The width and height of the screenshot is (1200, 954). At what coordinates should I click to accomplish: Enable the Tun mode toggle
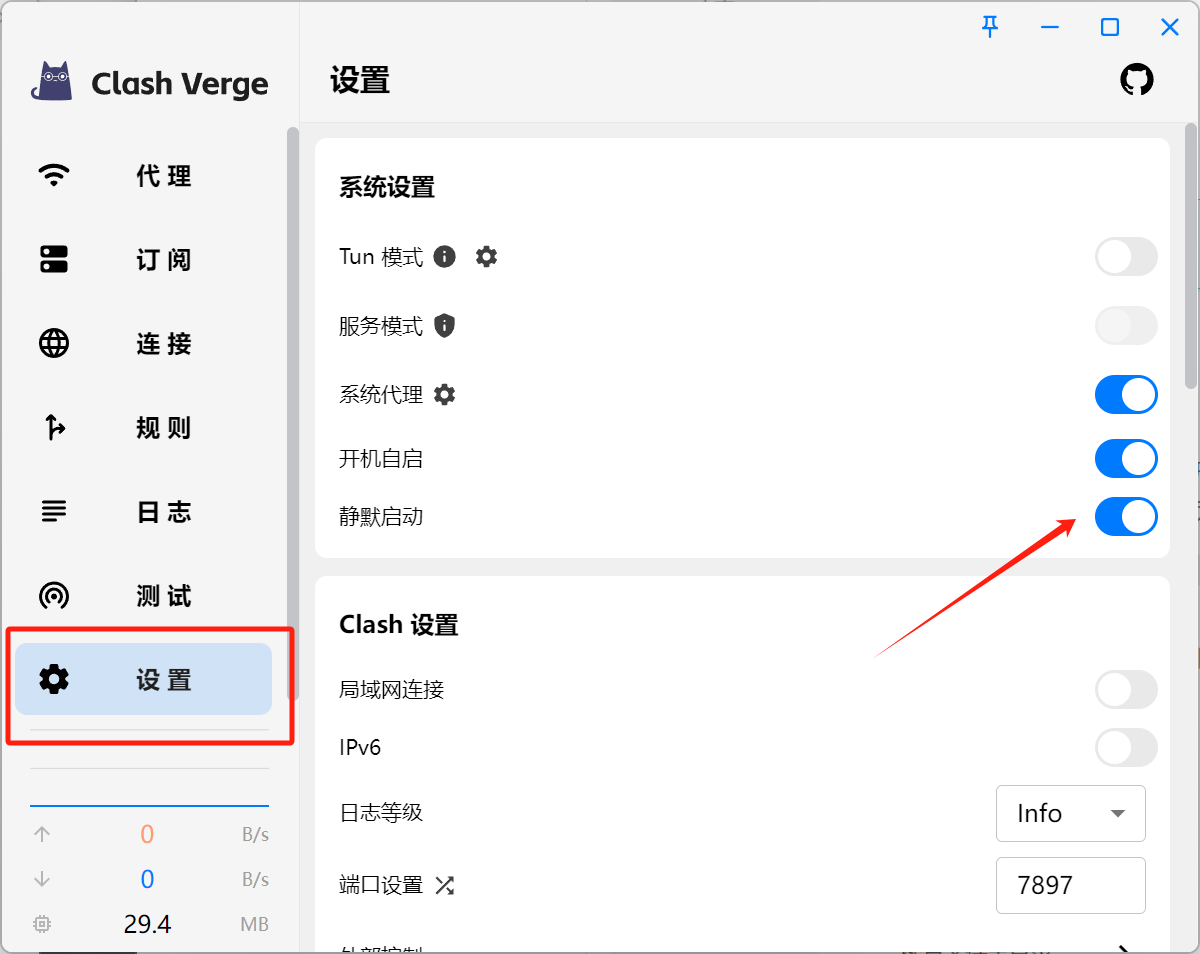[1126, 257]
